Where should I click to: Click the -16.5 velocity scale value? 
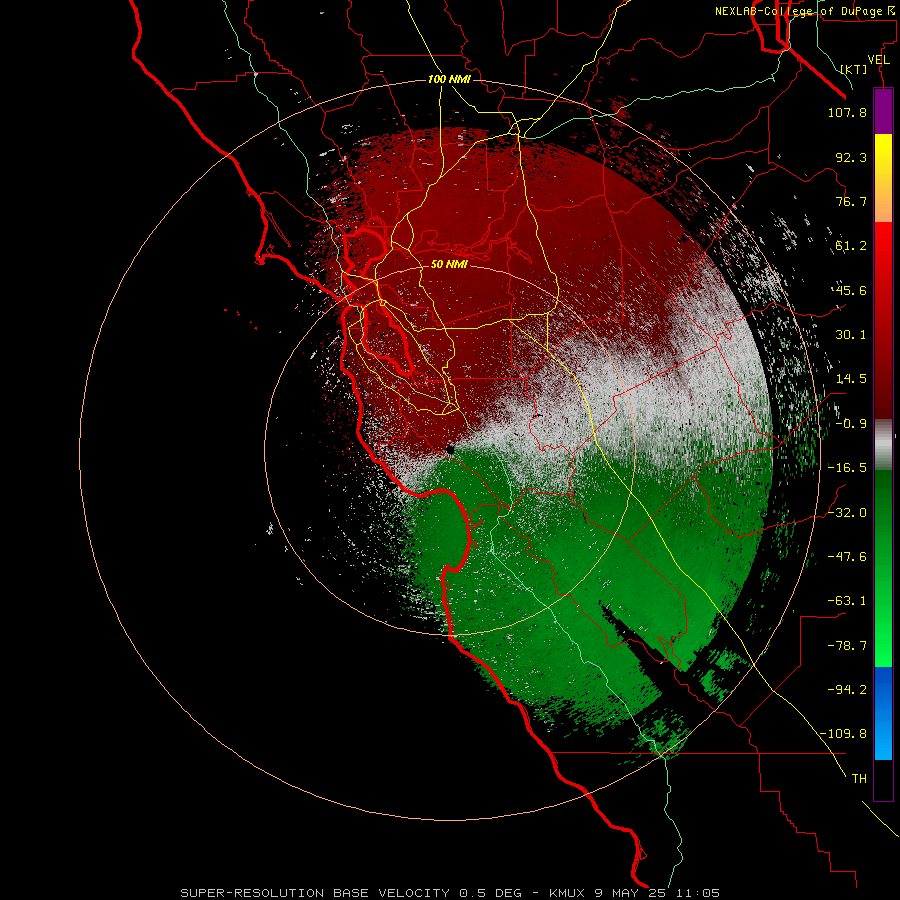847,468
